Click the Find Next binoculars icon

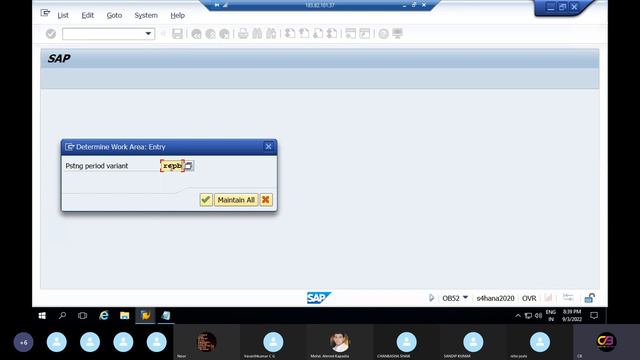(271, 33)
